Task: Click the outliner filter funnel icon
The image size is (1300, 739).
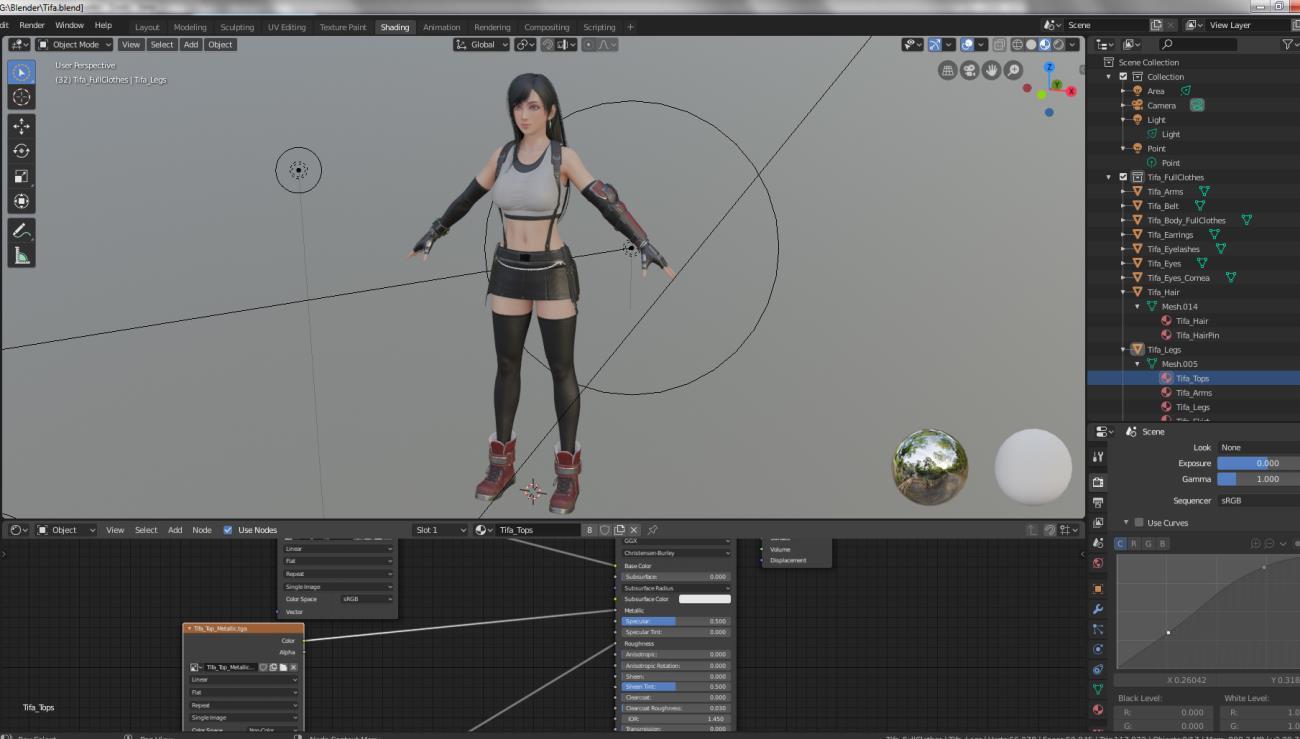Action: click(x=1288, y=44)
